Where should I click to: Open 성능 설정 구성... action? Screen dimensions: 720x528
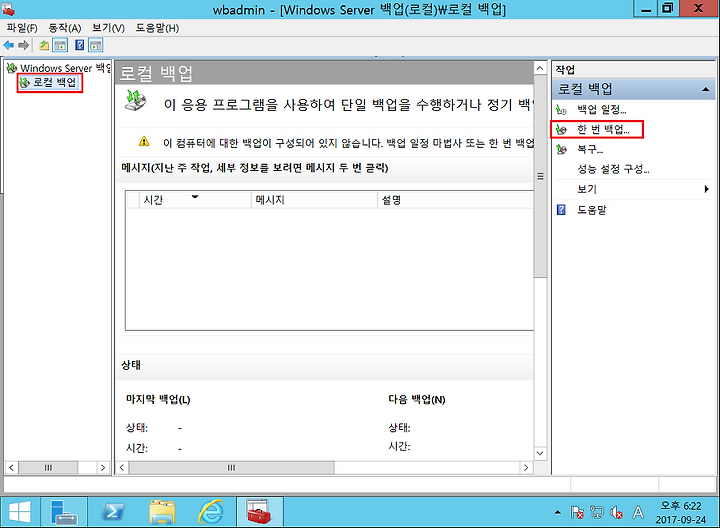point(613,169)
